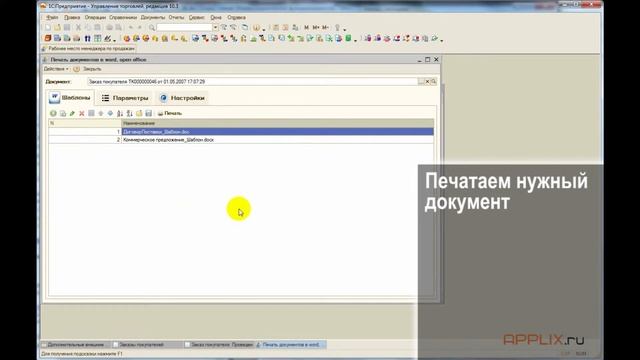This screenshot has width=640, height=360.
Task: Open the Документы menu
Action: click(x=153, y=18)
